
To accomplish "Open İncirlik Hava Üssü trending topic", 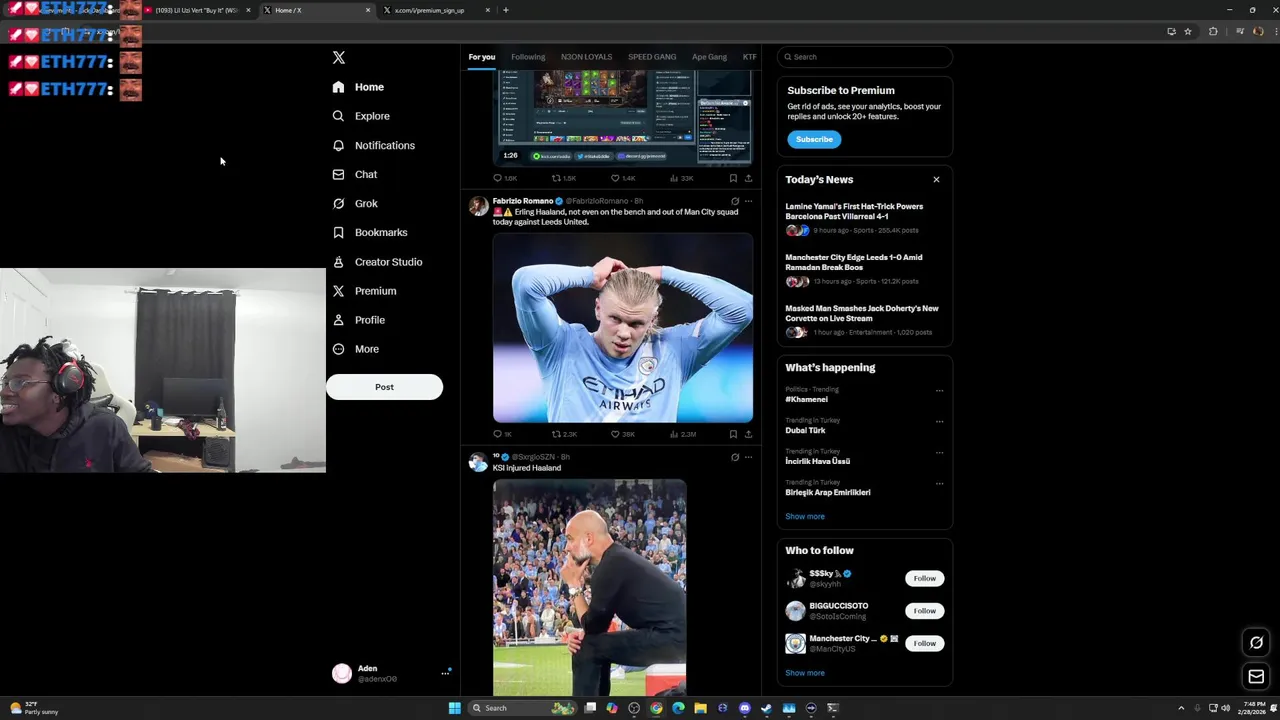I will pyautogui.click(x=817, y=461).
